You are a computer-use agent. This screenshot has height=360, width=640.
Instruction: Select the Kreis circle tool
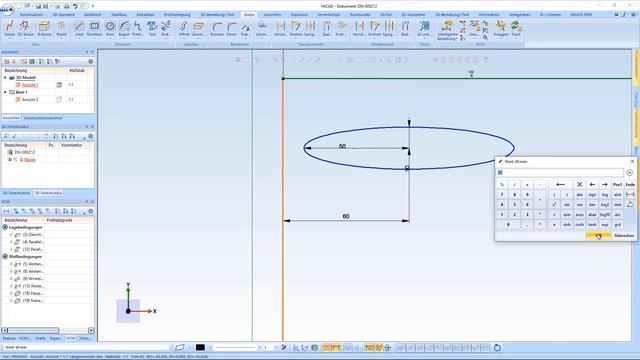coord(110,28)
